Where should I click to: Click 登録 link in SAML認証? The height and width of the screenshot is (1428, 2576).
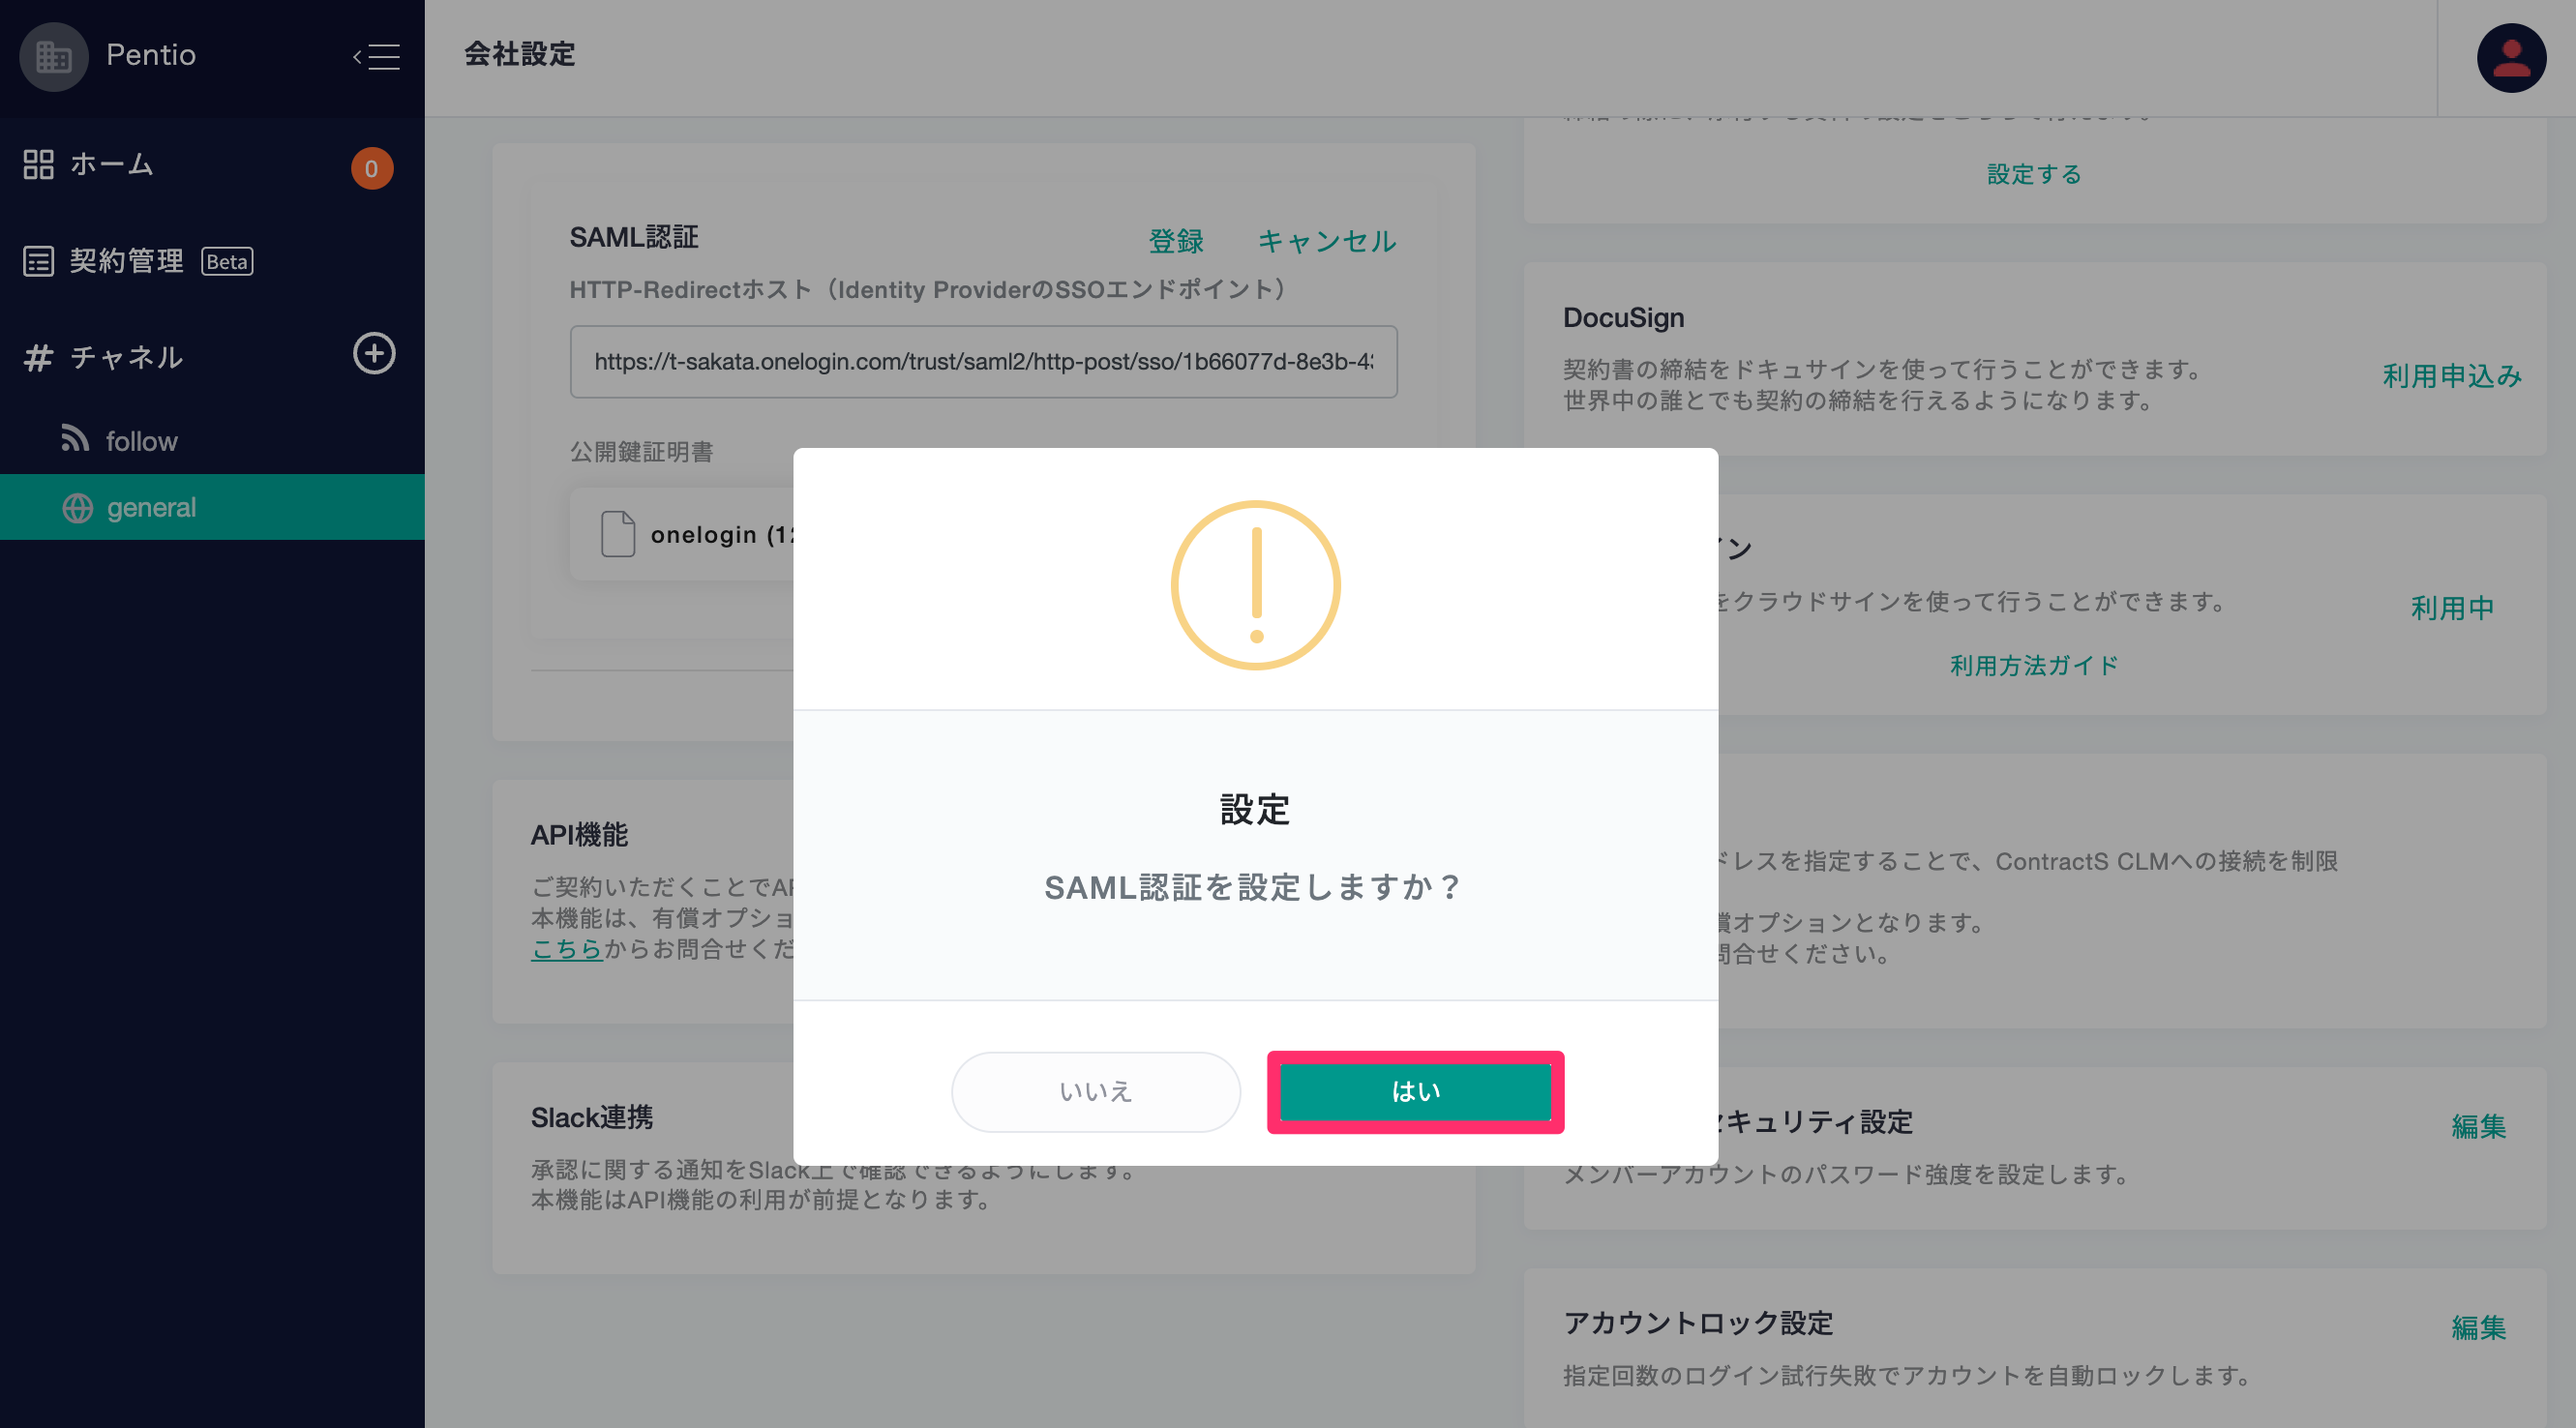point(1176,241)
